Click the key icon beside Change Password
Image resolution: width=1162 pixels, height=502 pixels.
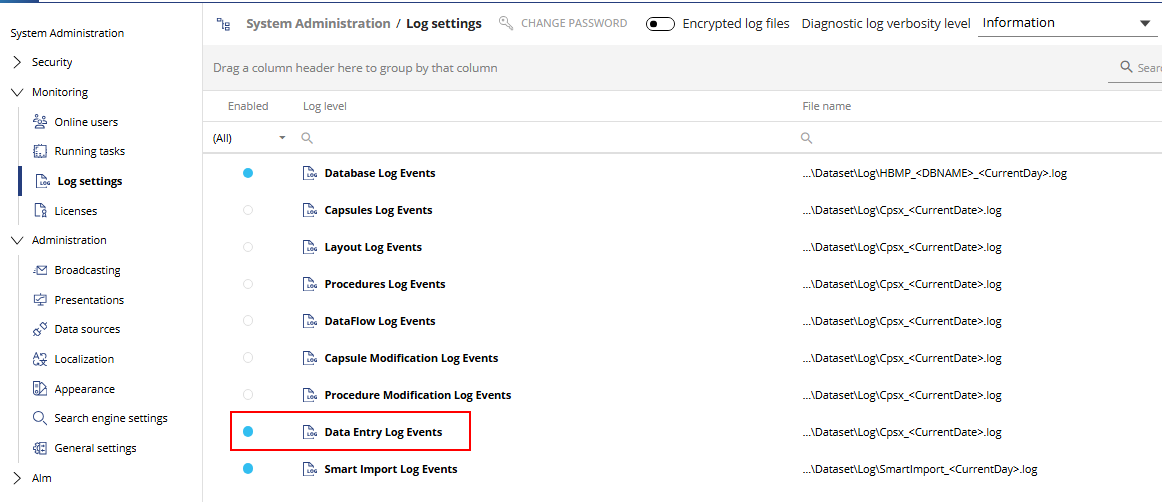[506, 23]
